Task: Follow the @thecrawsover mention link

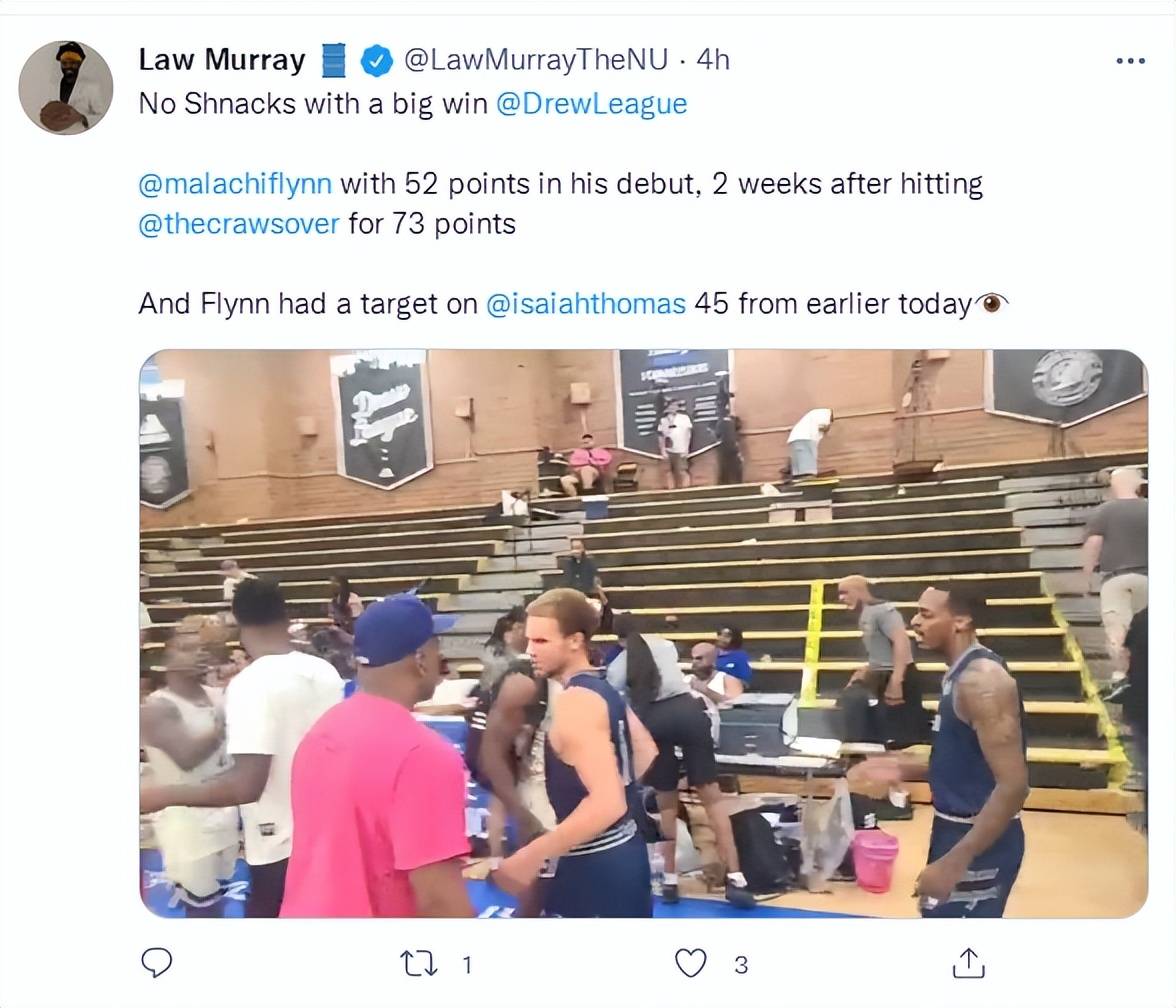Action: [x=239, y=224]
